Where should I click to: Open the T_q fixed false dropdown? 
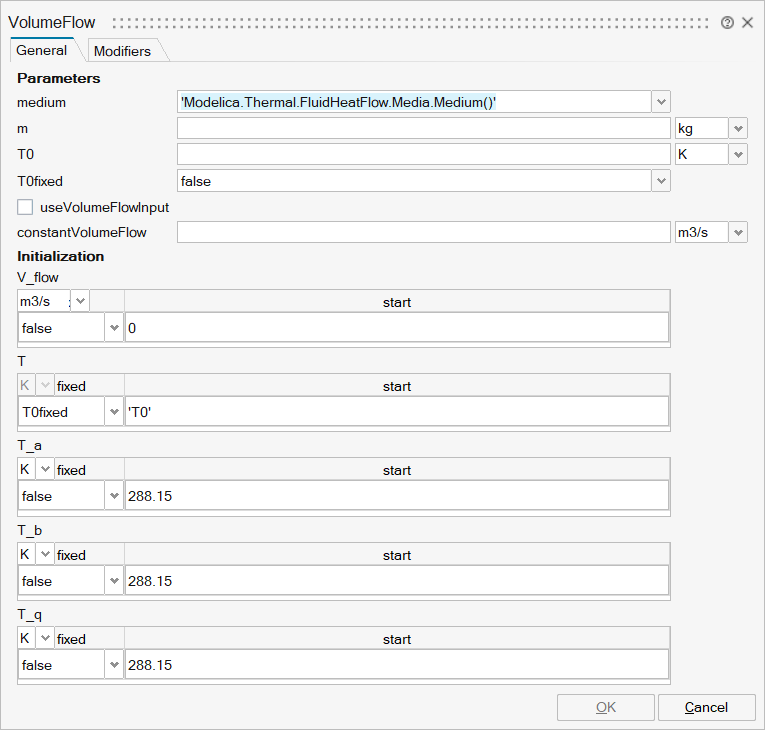click(x=113, y=665)
